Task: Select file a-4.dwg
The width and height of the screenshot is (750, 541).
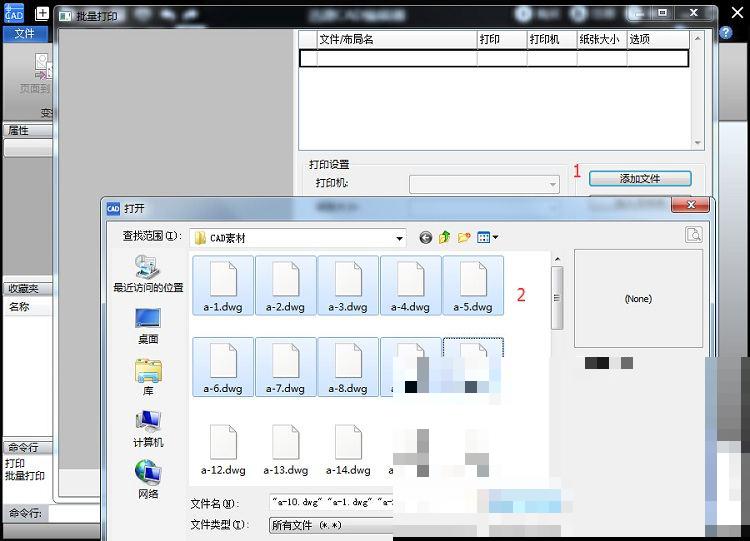Action: pos(410,286)
